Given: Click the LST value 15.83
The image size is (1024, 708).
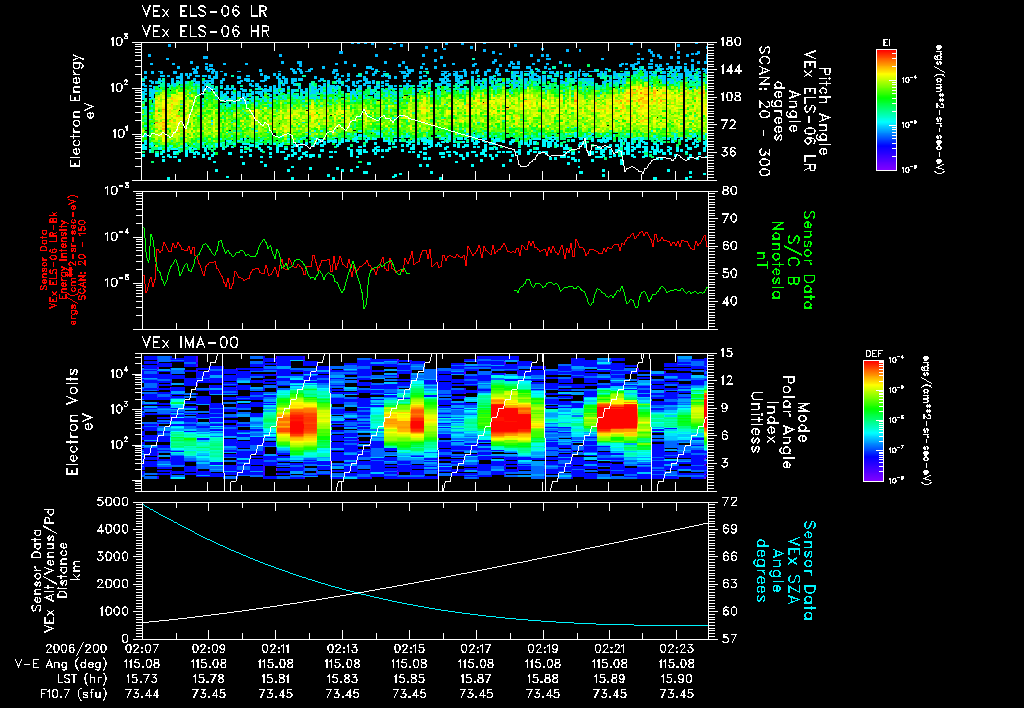Looking at the screenshot, I should [342, 679].
